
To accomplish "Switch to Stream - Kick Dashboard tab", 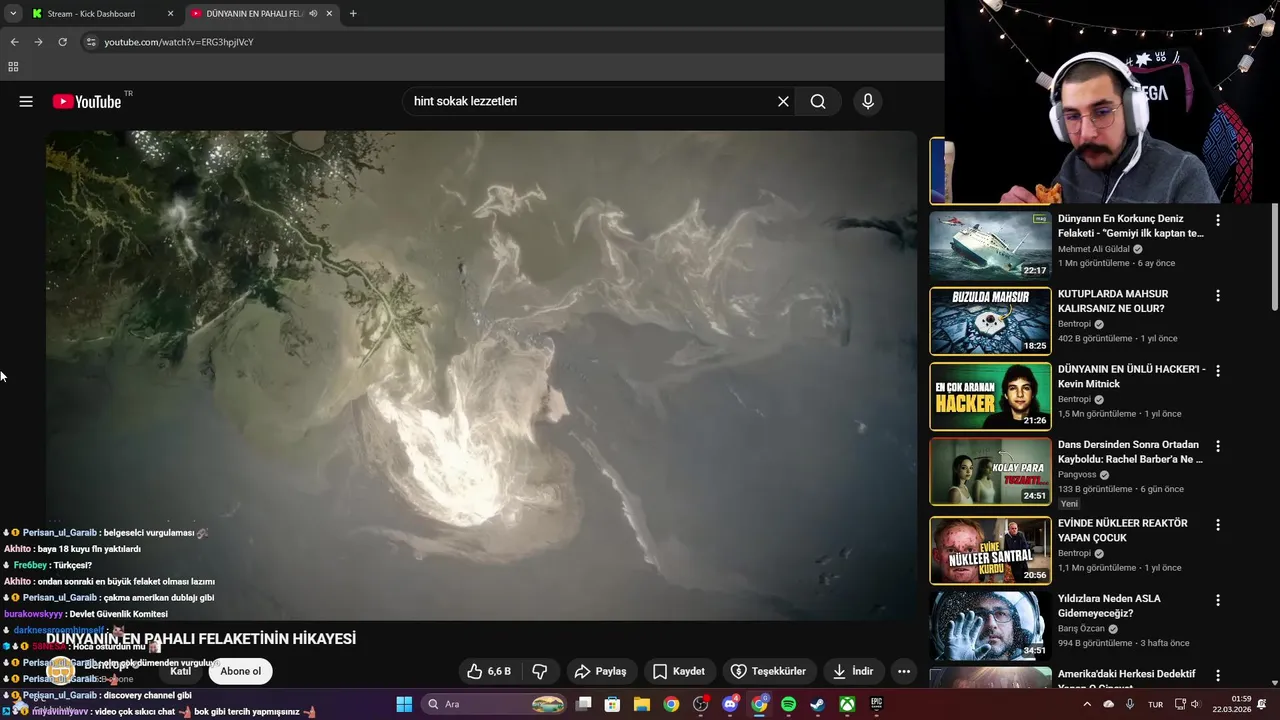I will [100, 14].
